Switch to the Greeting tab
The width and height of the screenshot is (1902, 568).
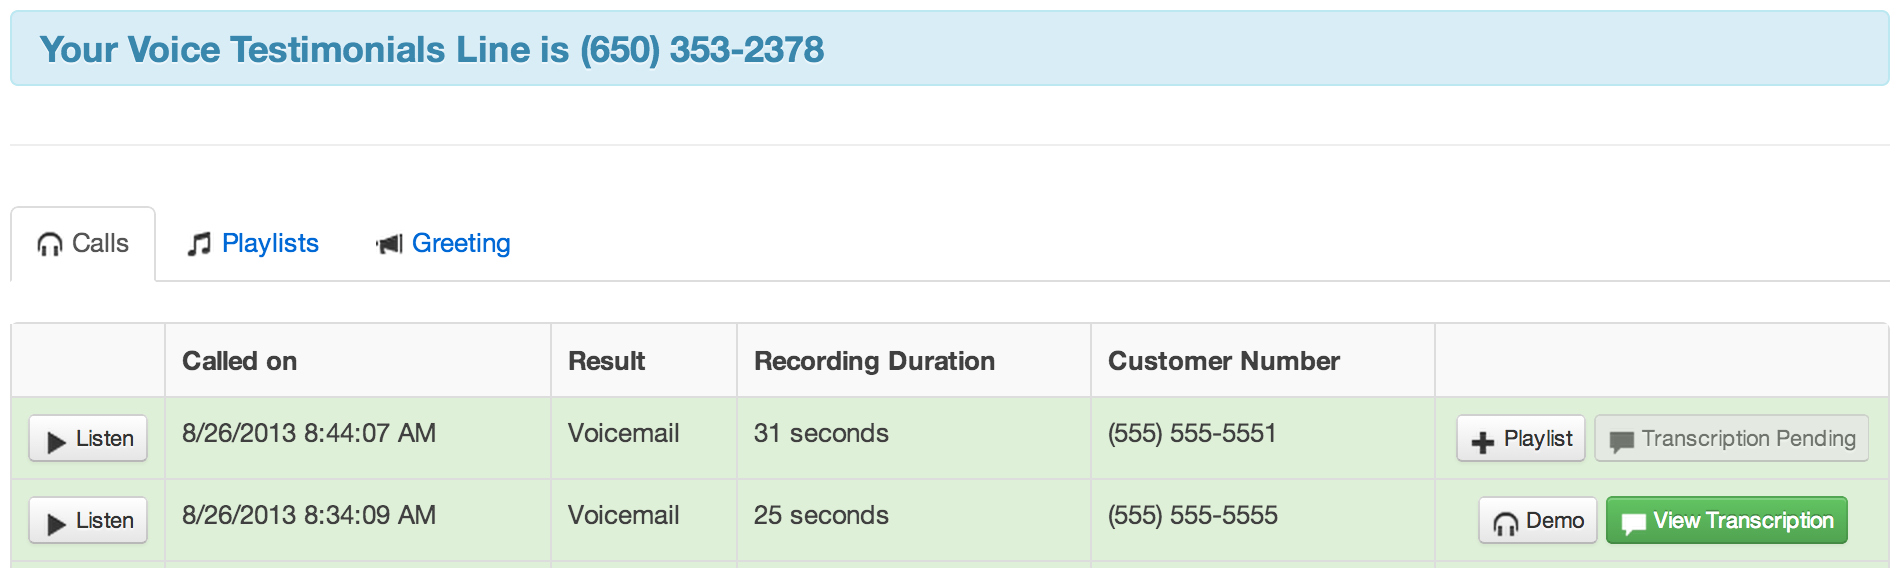pyautogui.click(x=443, y=244)
